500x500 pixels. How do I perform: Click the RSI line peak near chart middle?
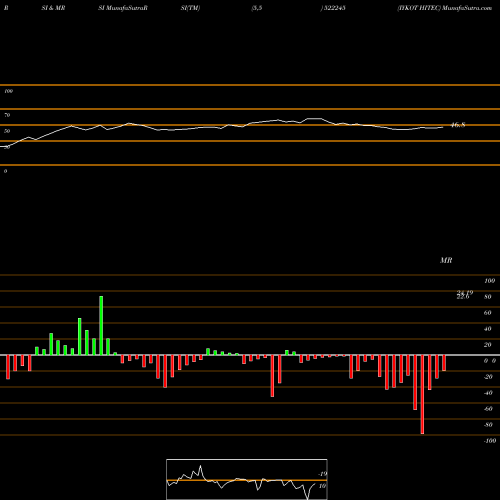tap(314, 118)
